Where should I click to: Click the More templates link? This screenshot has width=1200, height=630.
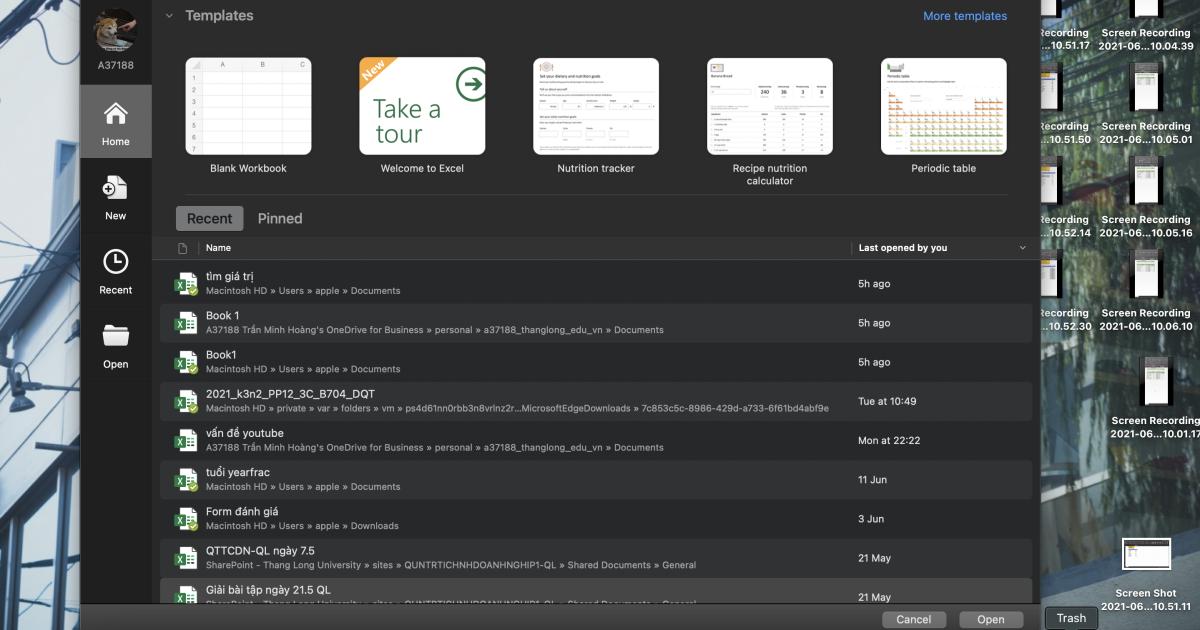coord(965,16)
